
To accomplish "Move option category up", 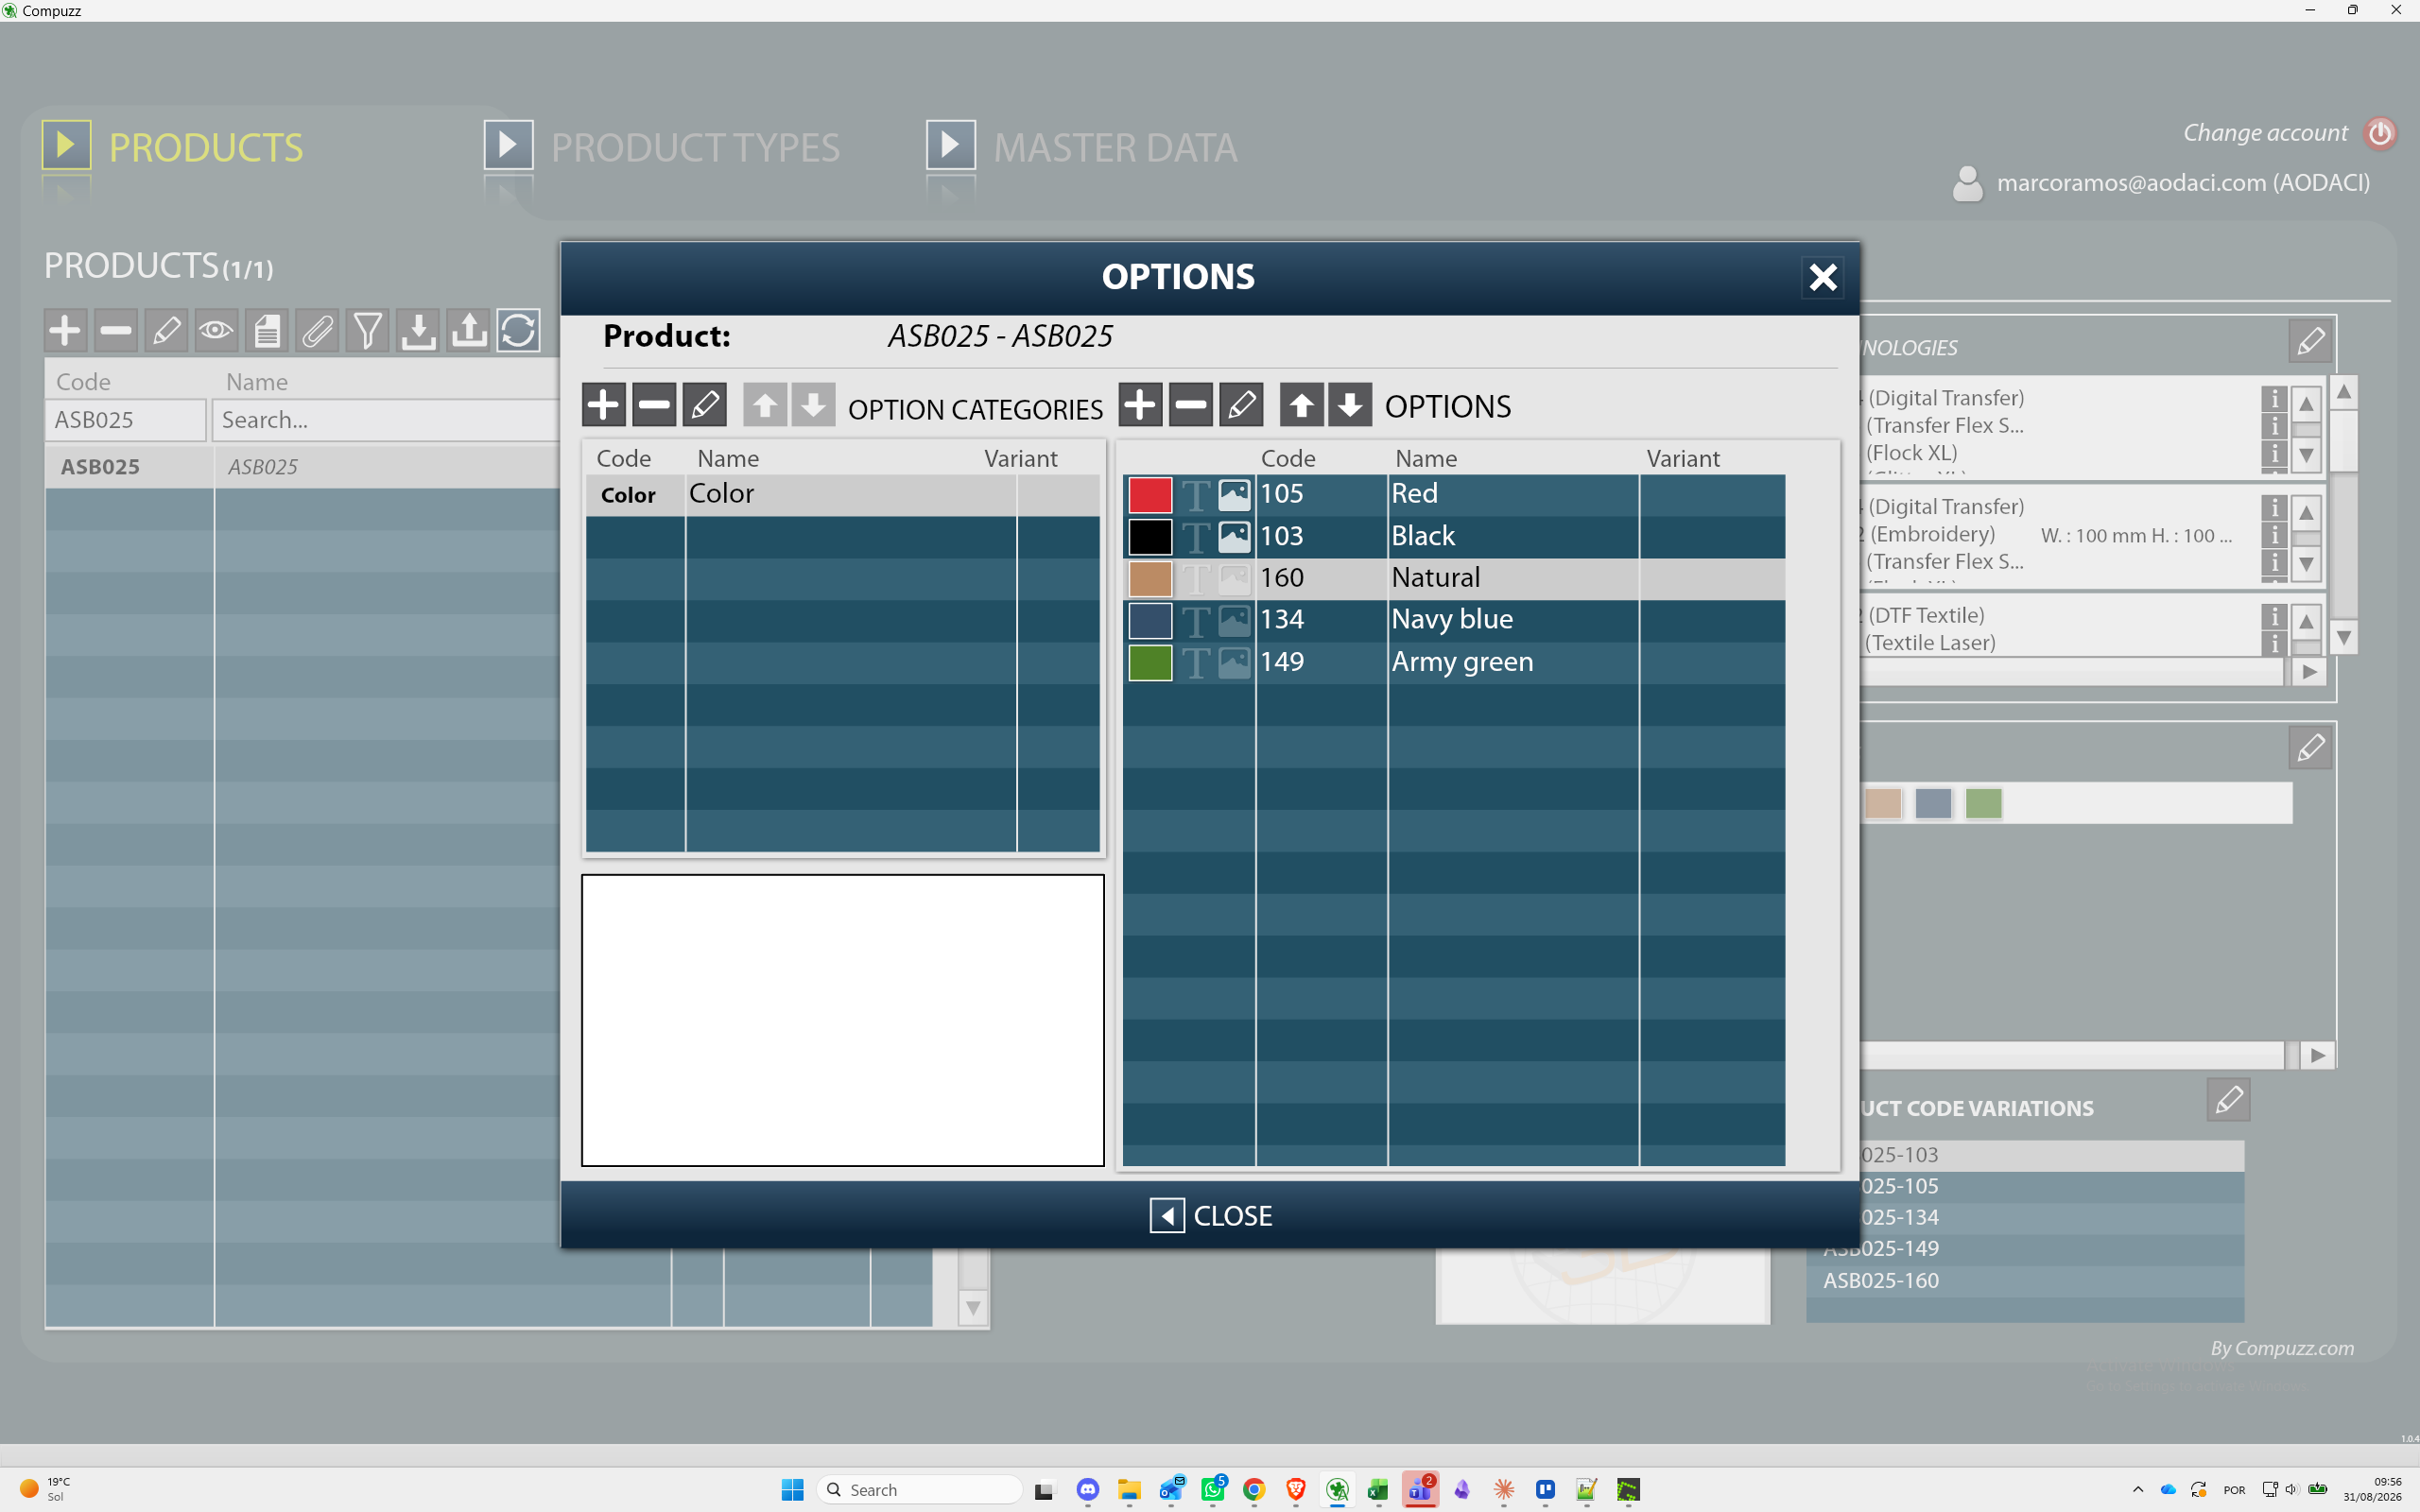I will [764, 405].
